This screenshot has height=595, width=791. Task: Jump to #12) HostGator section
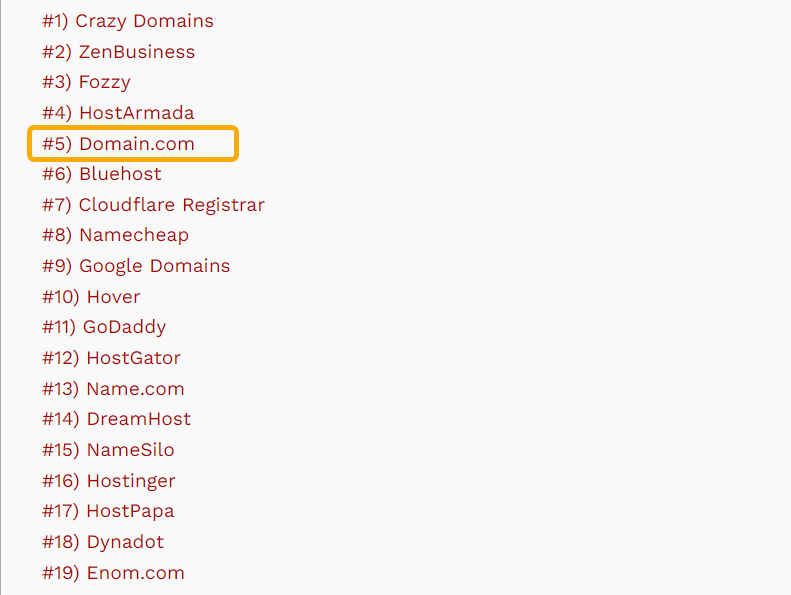coord(111,358)
